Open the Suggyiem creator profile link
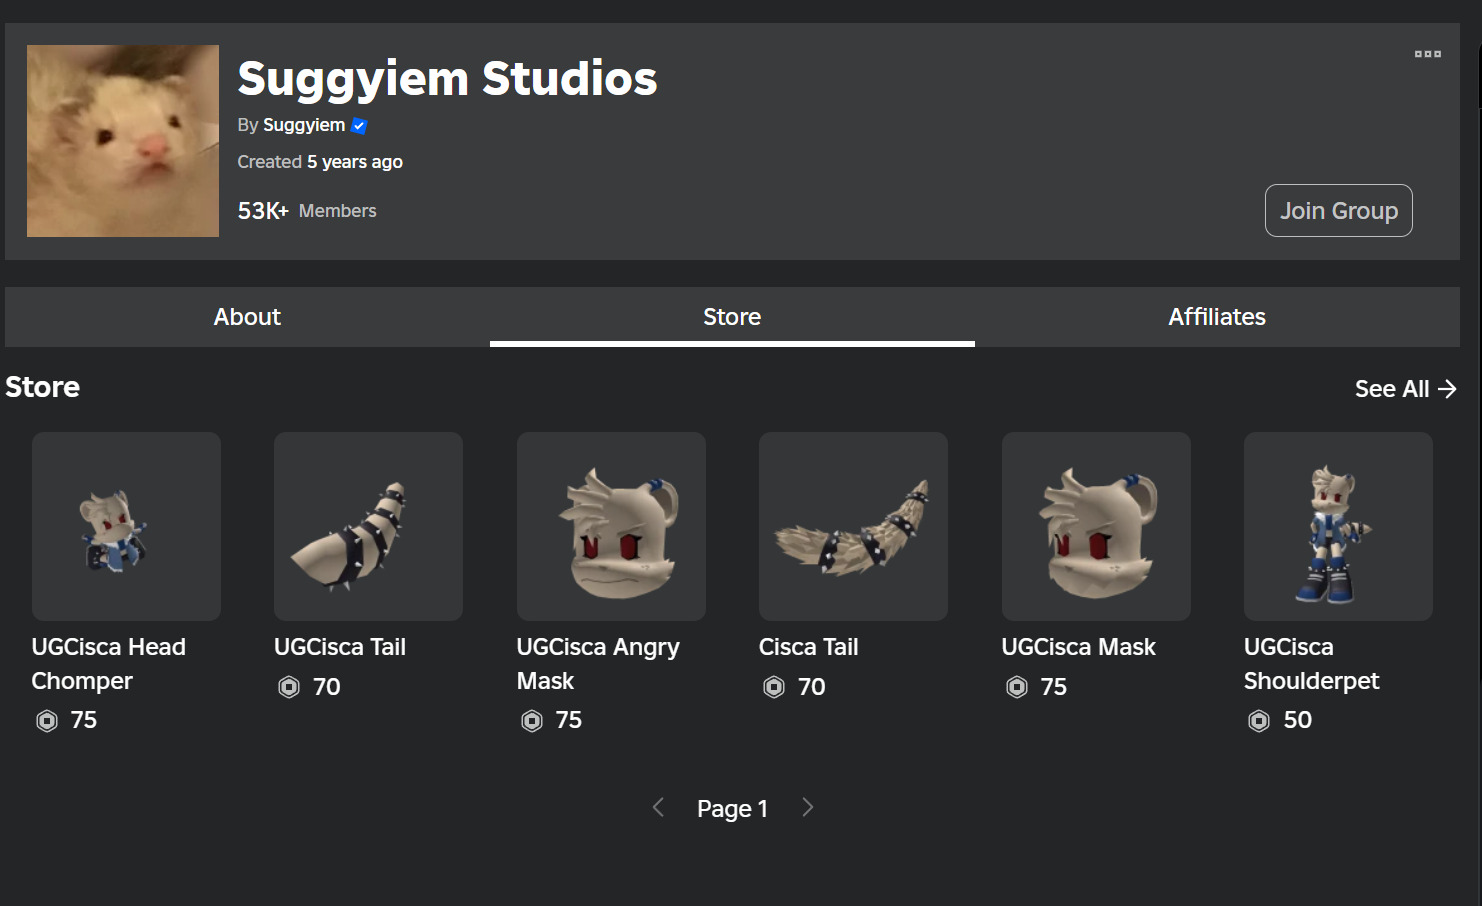 pos(304,125)
